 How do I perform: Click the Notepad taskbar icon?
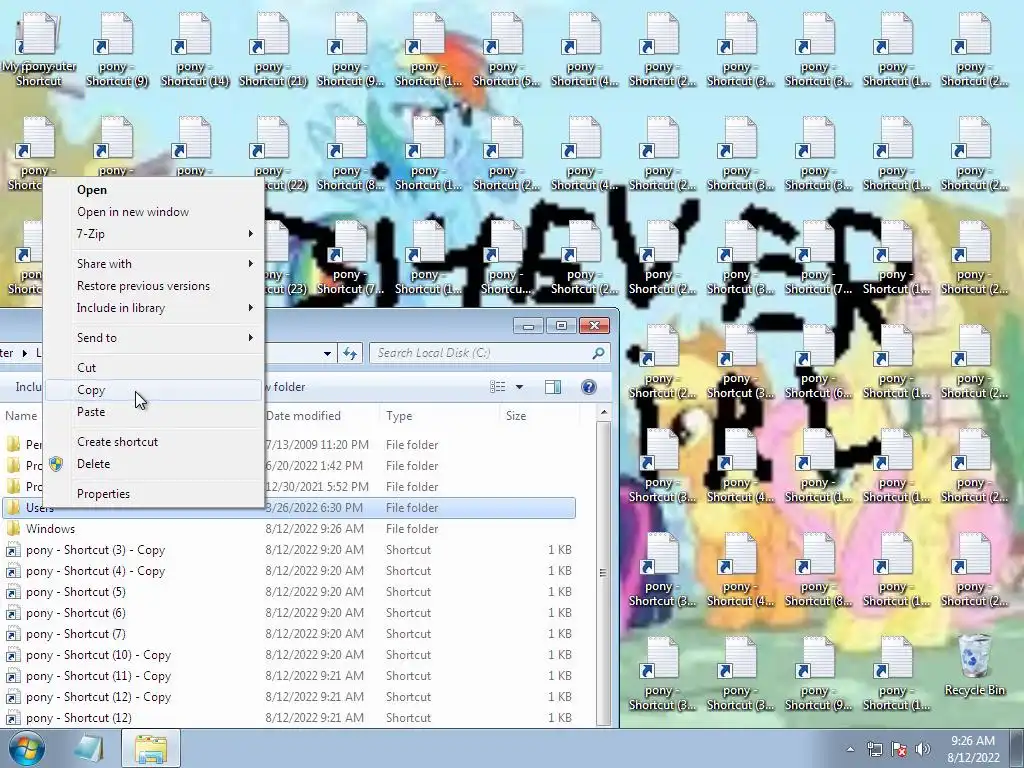[x=88, y=749]
